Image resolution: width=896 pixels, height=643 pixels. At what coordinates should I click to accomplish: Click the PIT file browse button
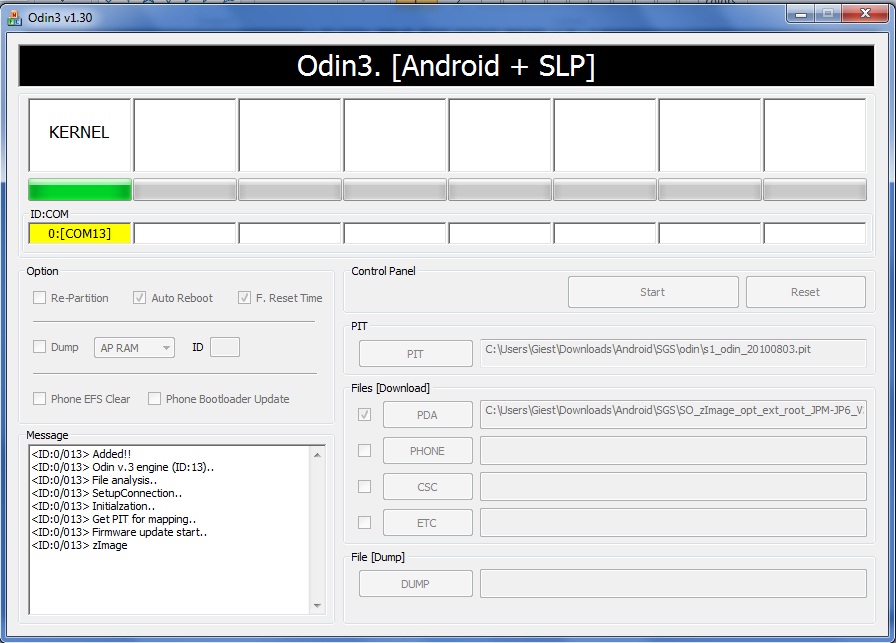[x=415, y=354]
